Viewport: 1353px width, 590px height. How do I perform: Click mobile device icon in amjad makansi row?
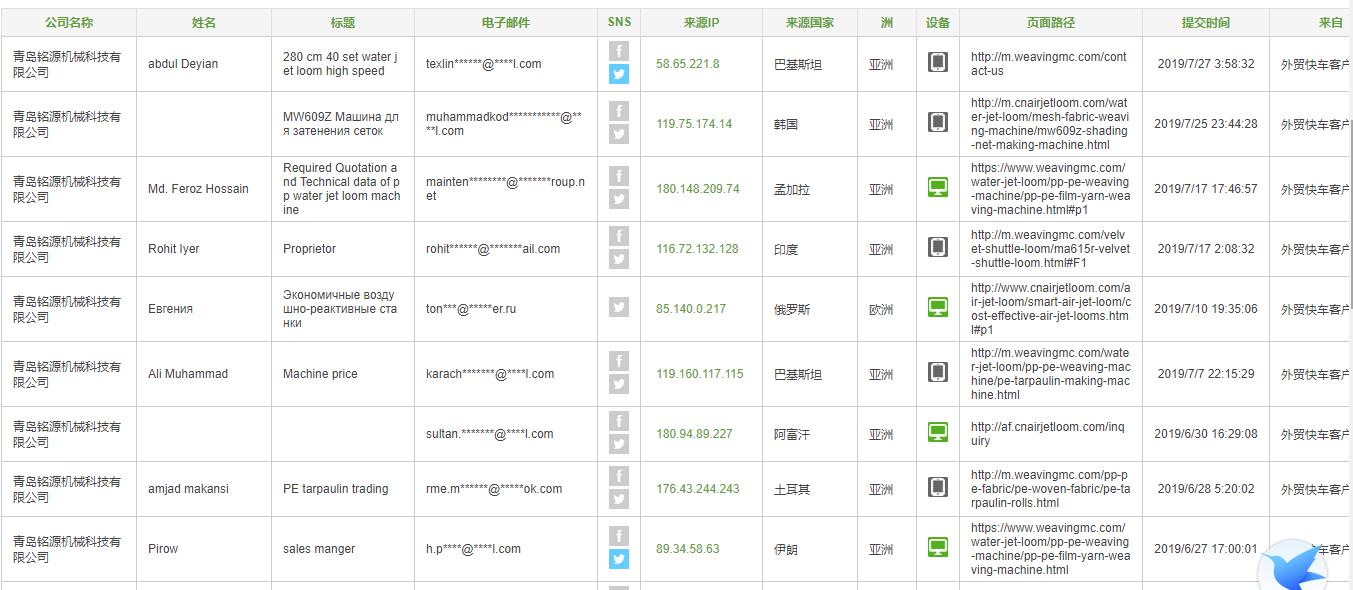coord(937,488)
